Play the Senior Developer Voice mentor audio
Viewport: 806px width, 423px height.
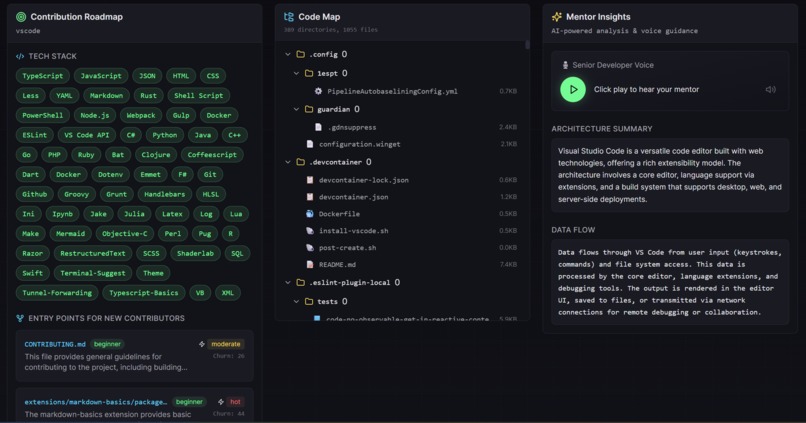coord(573,89)
